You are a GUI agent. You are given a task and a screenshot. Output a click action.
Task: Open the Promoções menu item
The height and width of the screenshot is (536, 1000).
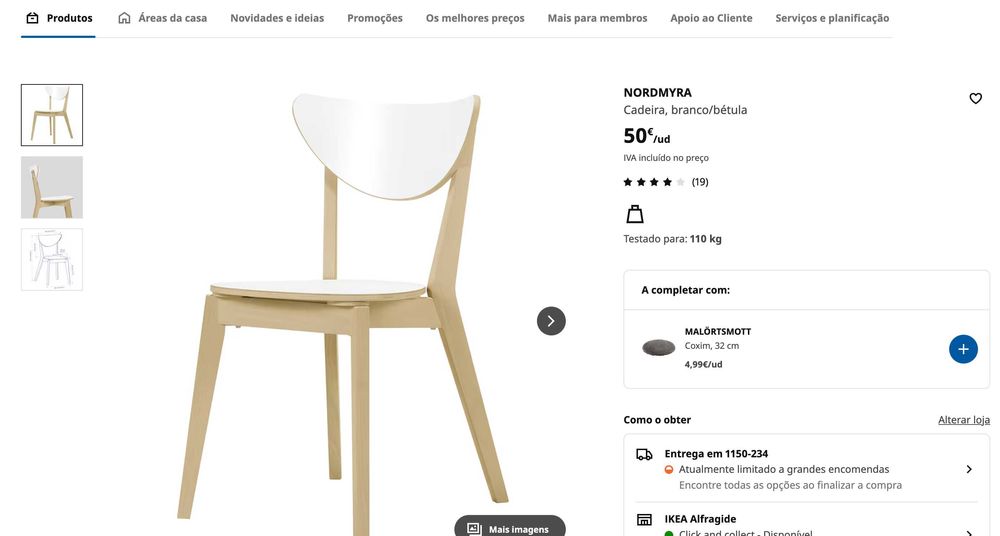(375, 18)
